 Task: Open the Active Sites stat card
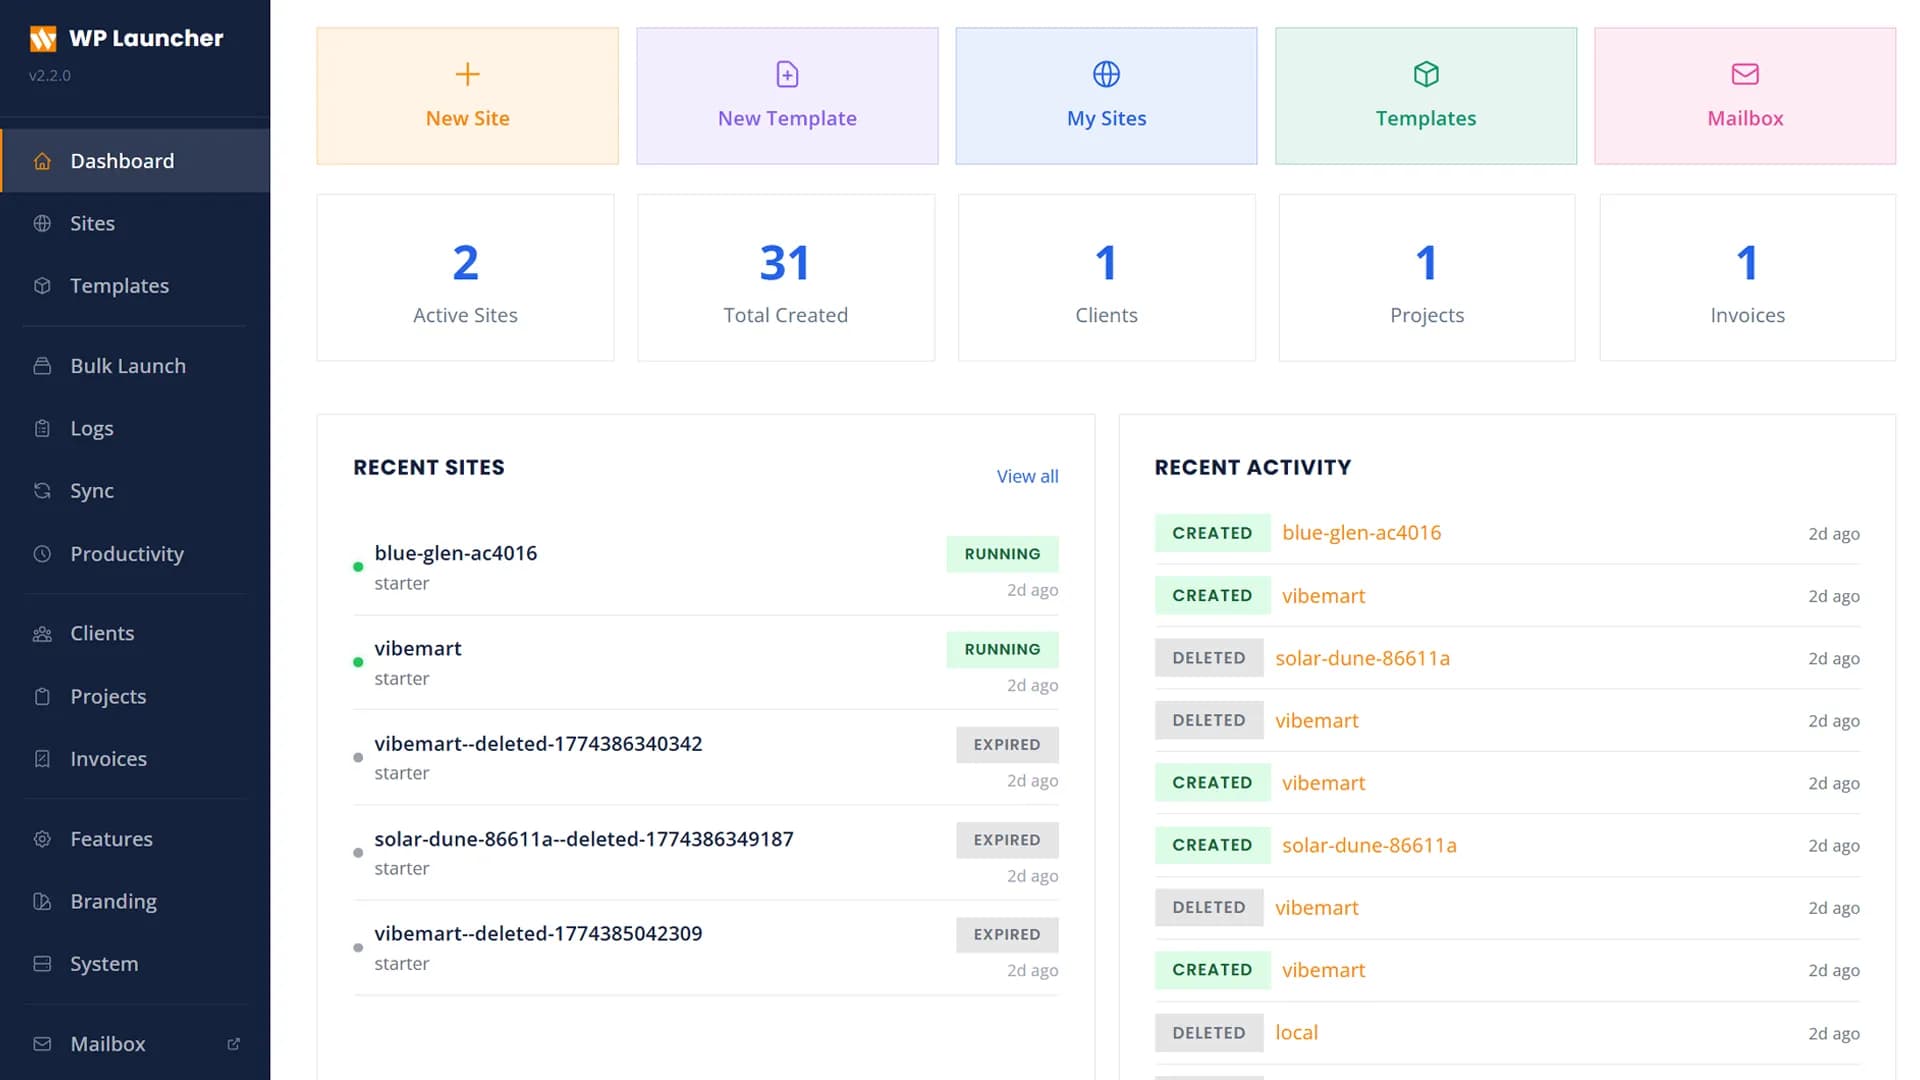point(465,278)
